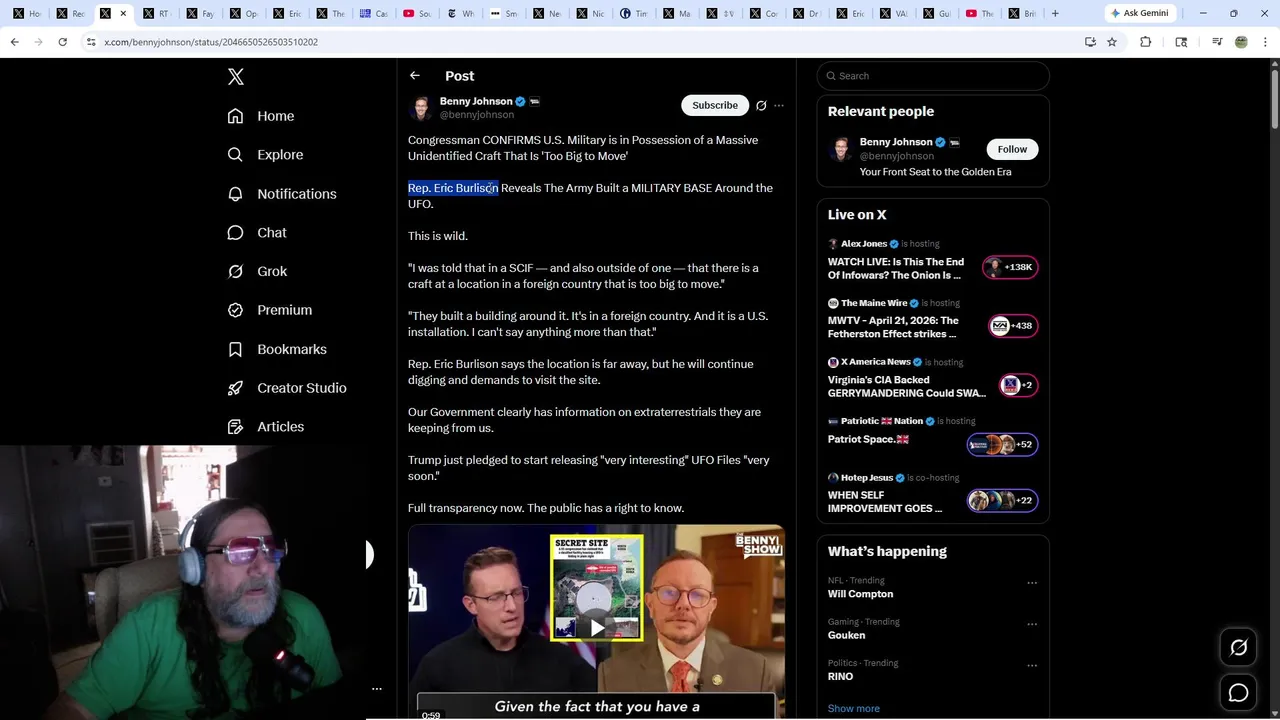This screenshot has width=1280, height=720.
Task: Open Patriotic Nation Patriot Space
Action: tap(932, 437)
